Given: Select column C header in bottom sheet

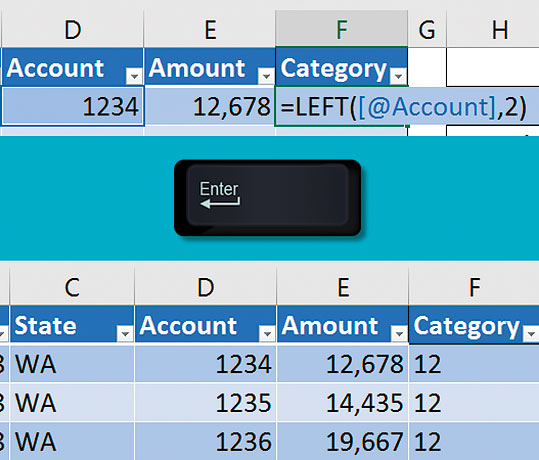Looking at the screenshot, I should click(x=72, y=287).
